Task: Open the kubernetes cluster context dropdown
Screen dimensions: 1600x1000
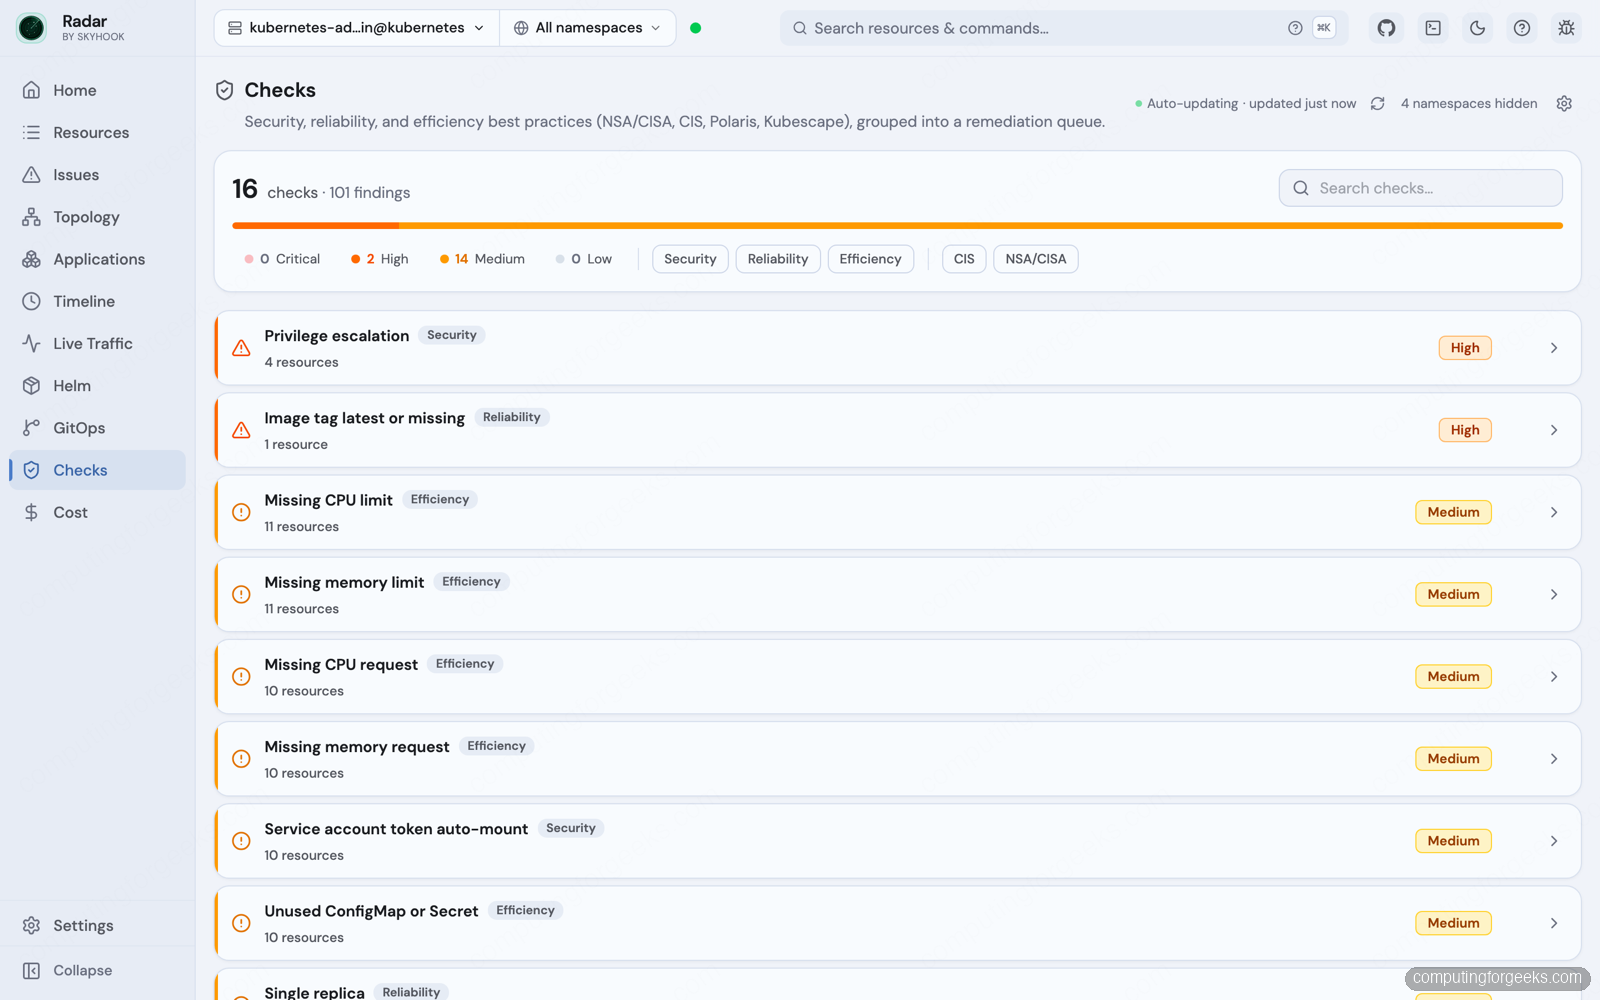Action: pyautogui.click(x=357, y=28)
